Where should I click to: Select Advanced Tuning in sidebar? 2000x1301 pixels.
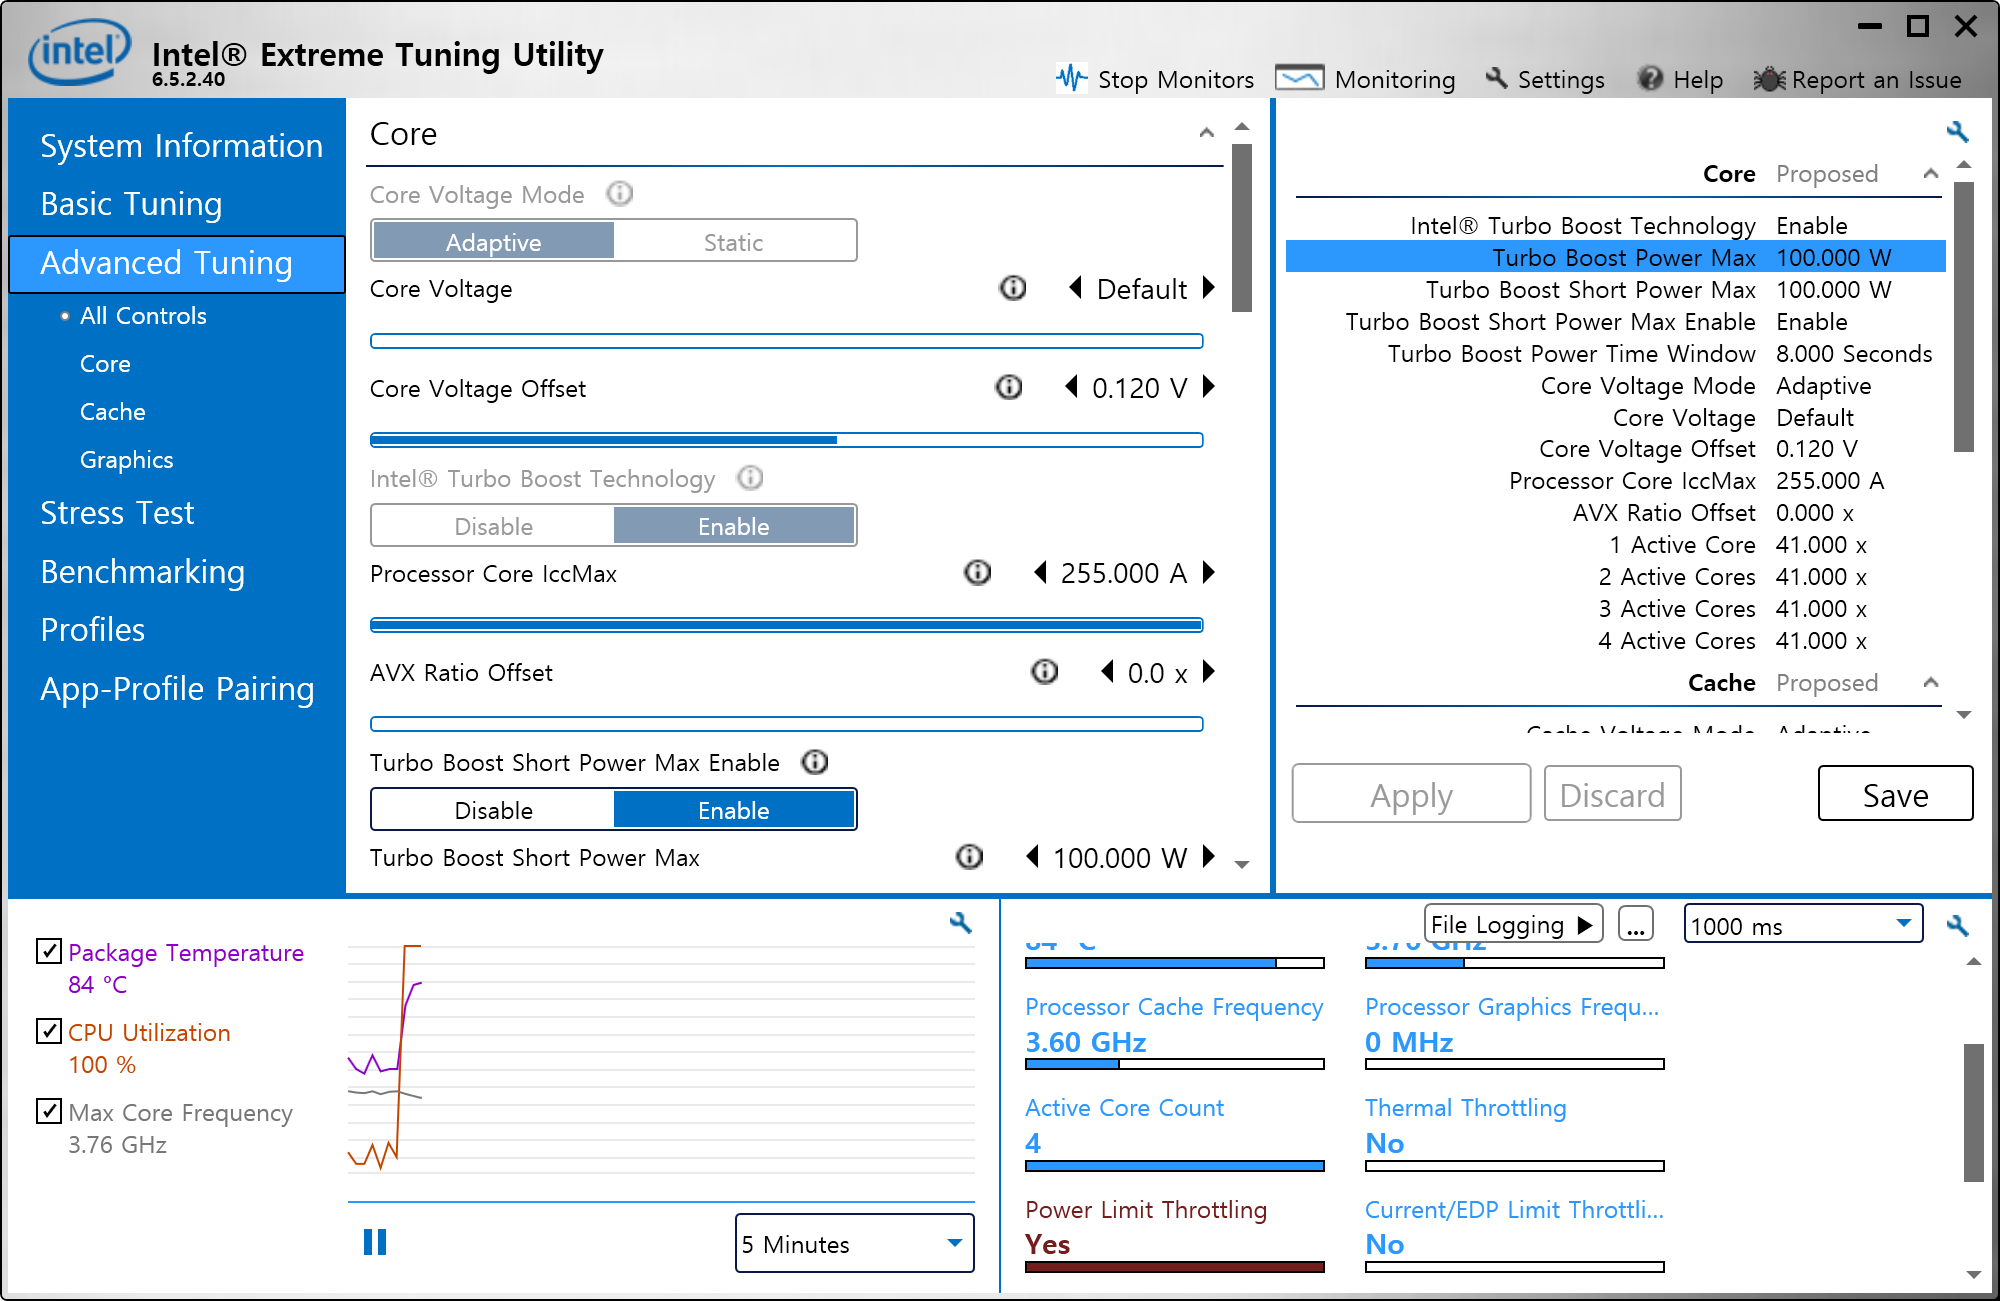(x=177, y=264)
